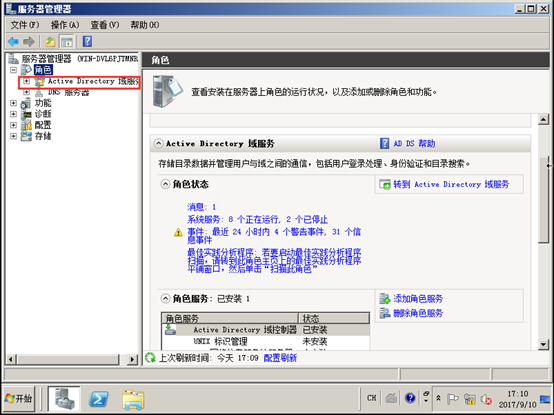The width and height of the screenshot is (554, 415).
Task: Expand the 功能 tree node
Action: tap(13, 103)
